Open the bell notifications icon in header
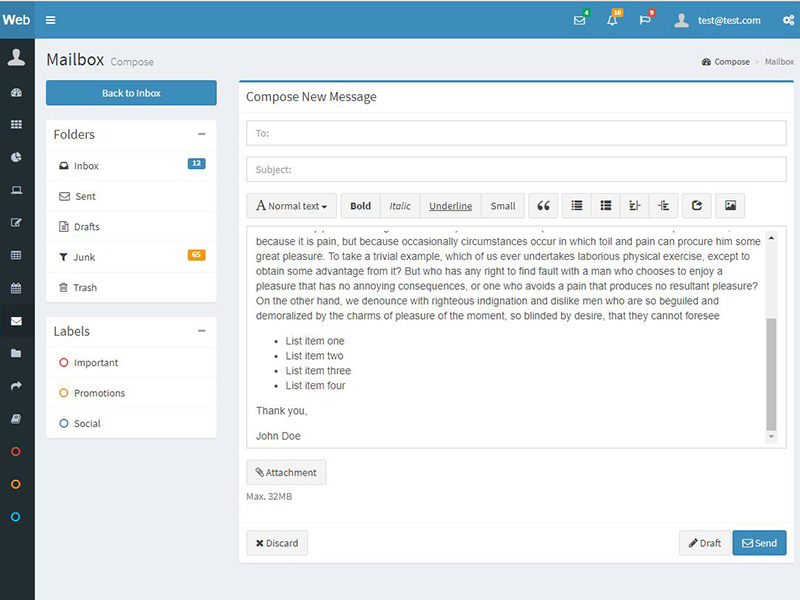 (612, 20)
